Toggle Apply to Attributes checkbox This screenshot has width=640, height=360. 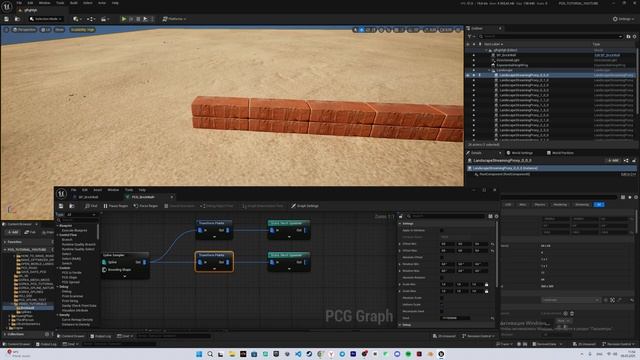442,231
